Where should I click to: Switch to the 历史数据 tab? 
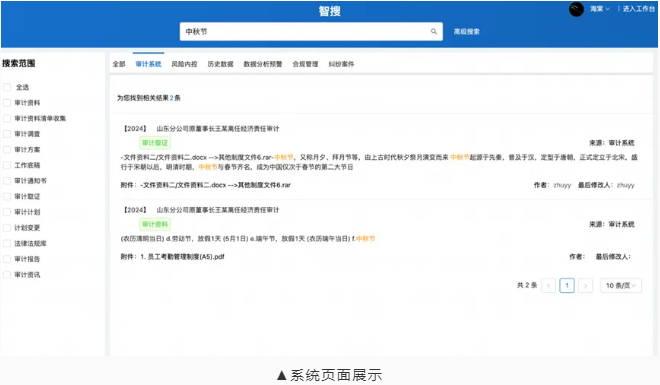pyautogui.click(x=220, y=64)
